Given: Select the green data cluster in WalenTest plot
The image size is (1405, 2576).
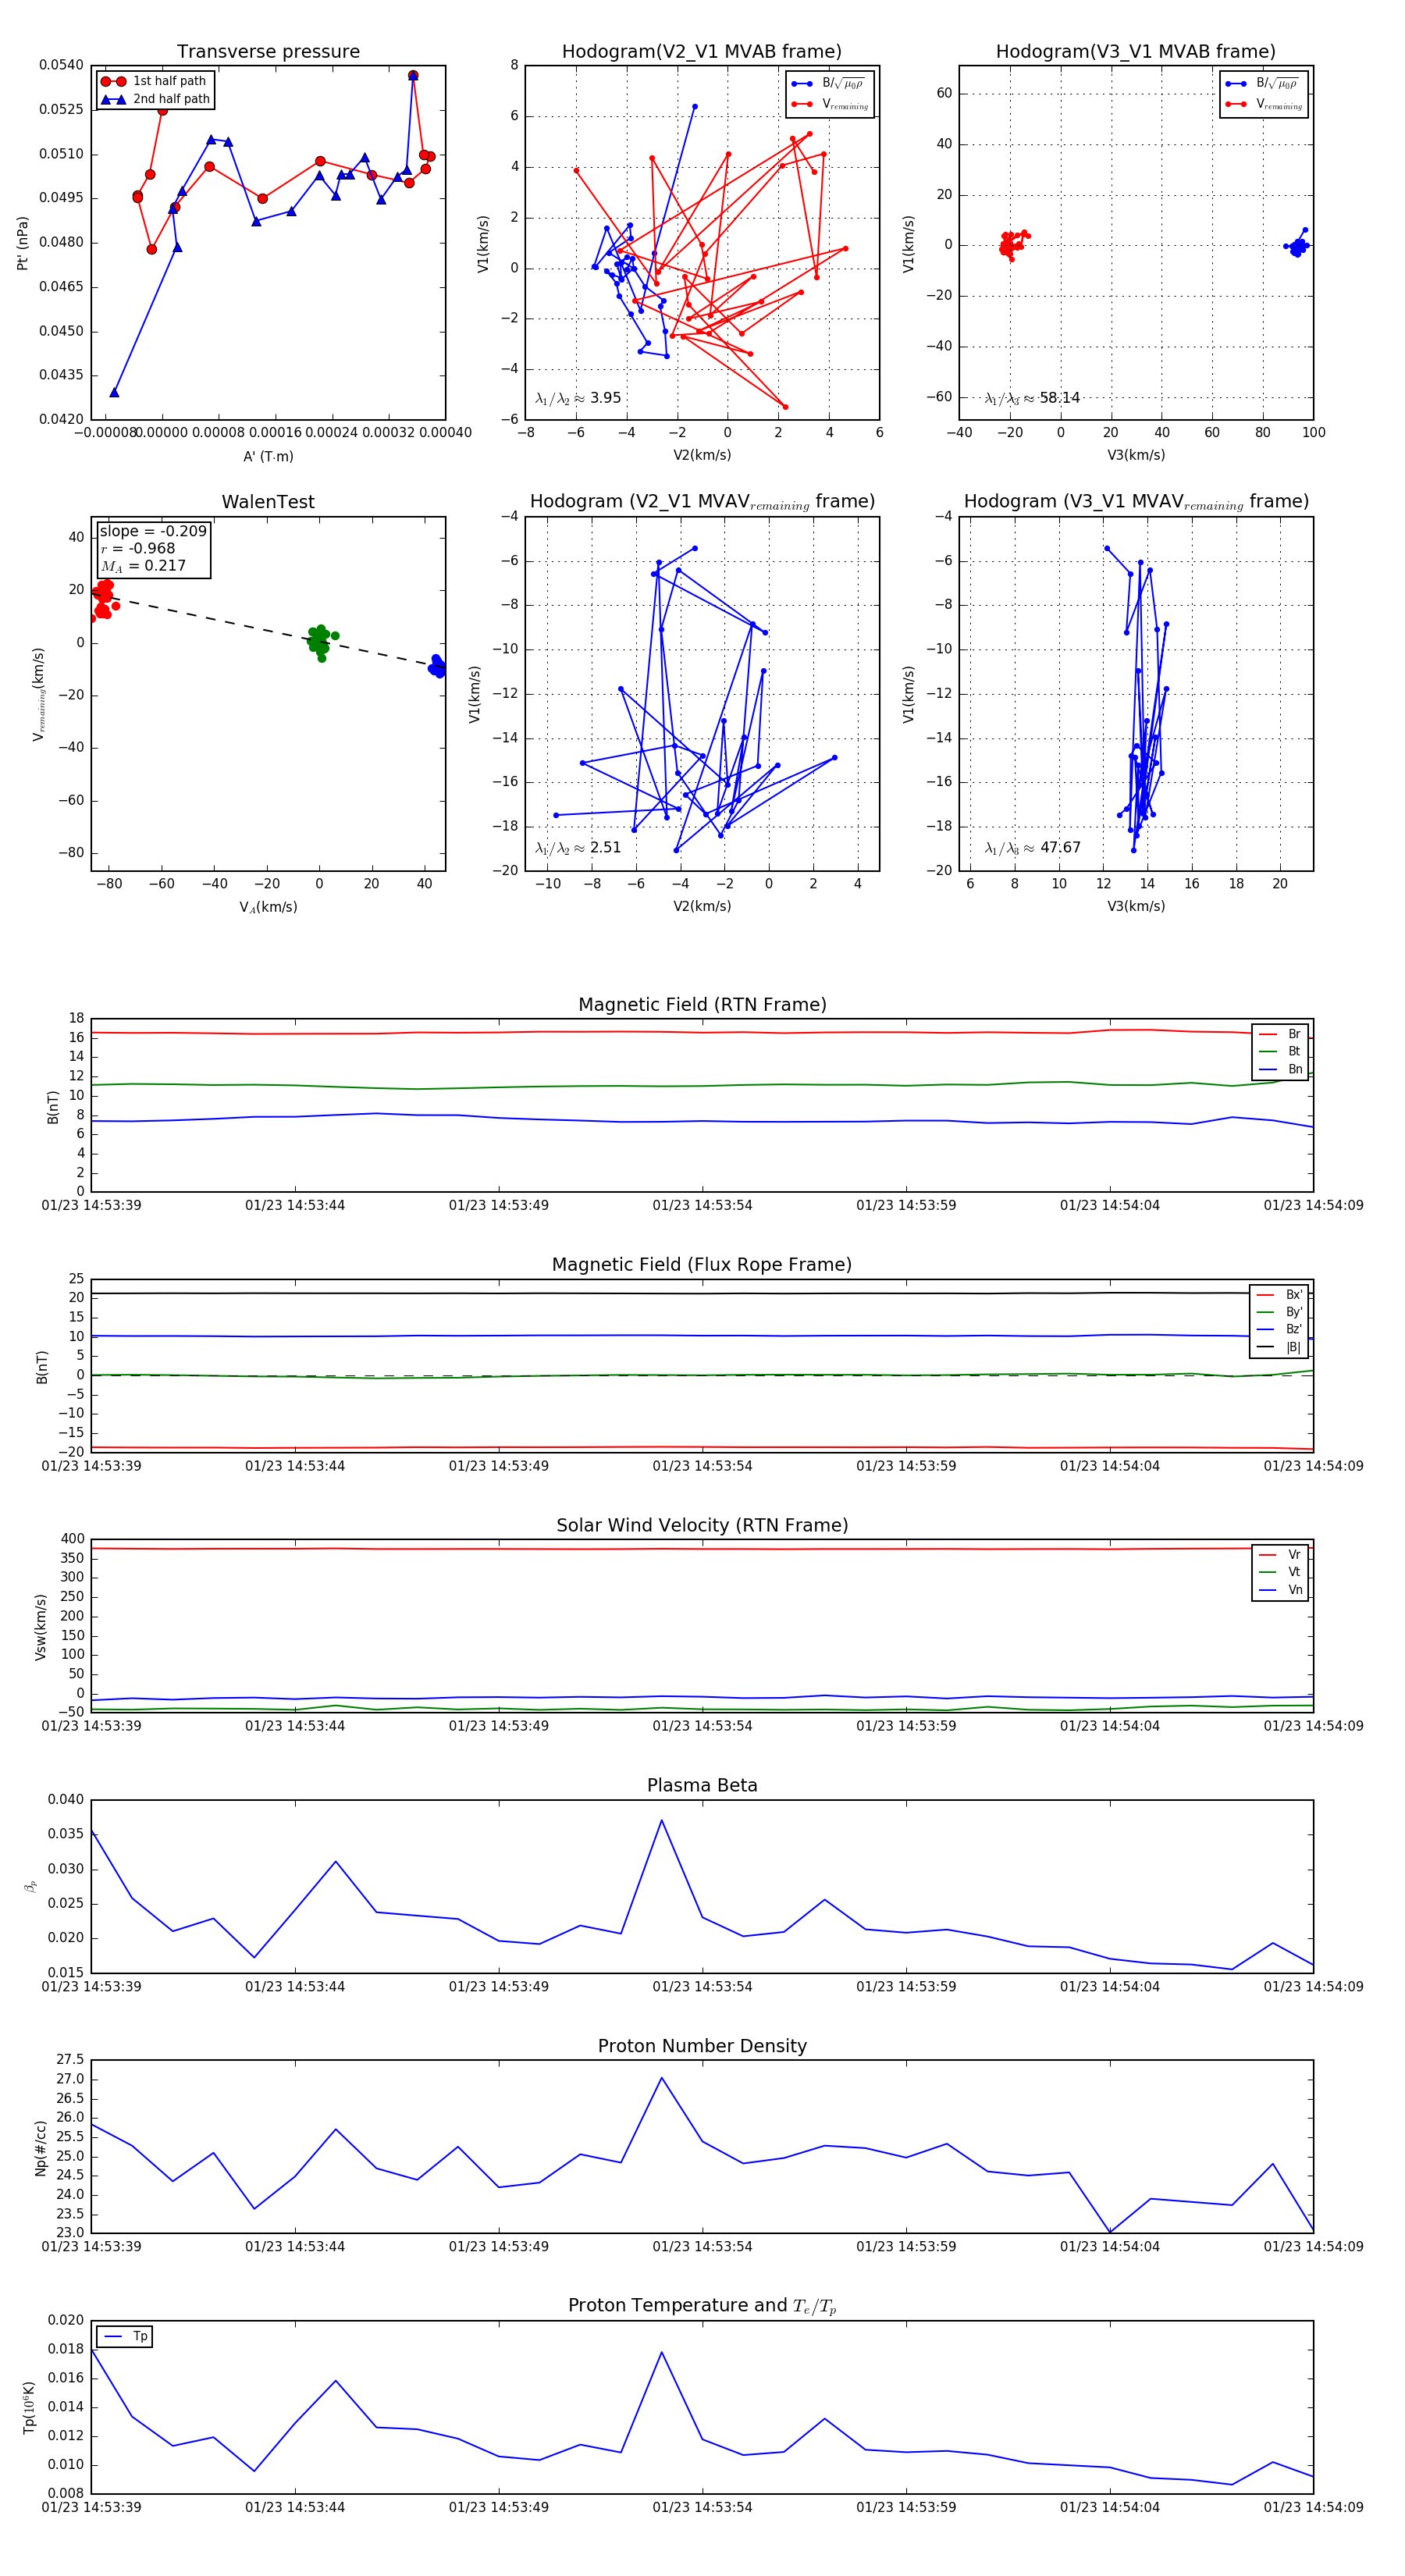Looking at the screenshot, I should (318, 641).
